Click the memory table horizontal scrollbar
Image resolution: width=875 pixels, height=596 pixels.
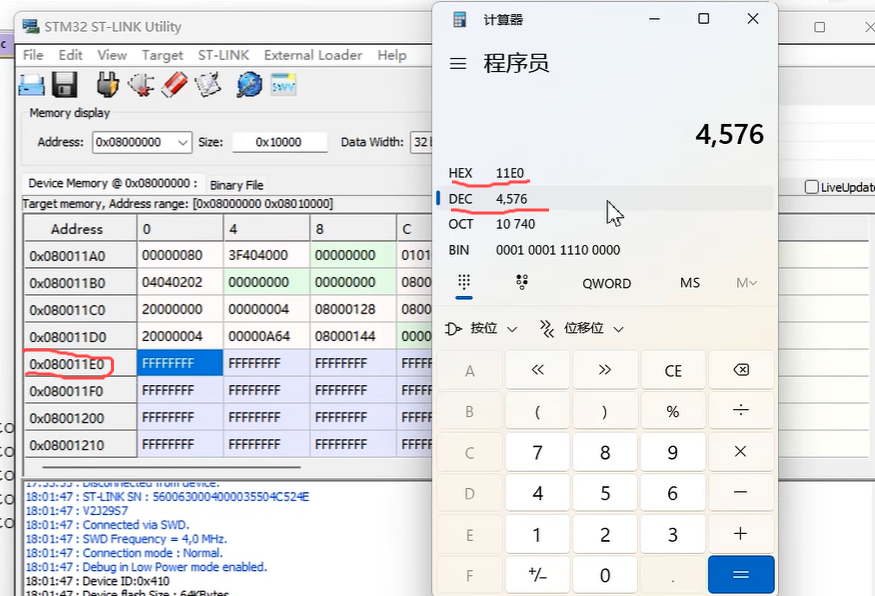click(171, 467)
